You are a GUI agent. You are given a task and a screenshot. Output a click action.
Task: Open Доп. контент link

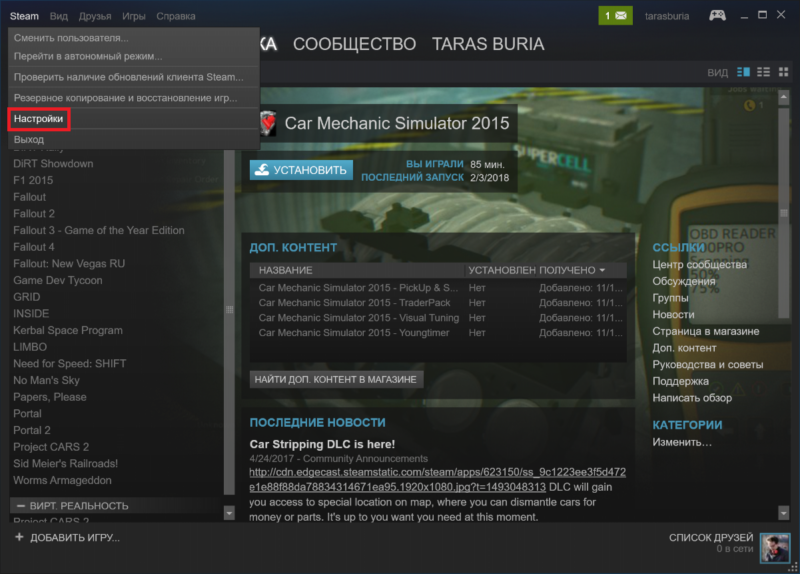click(684, 348)
